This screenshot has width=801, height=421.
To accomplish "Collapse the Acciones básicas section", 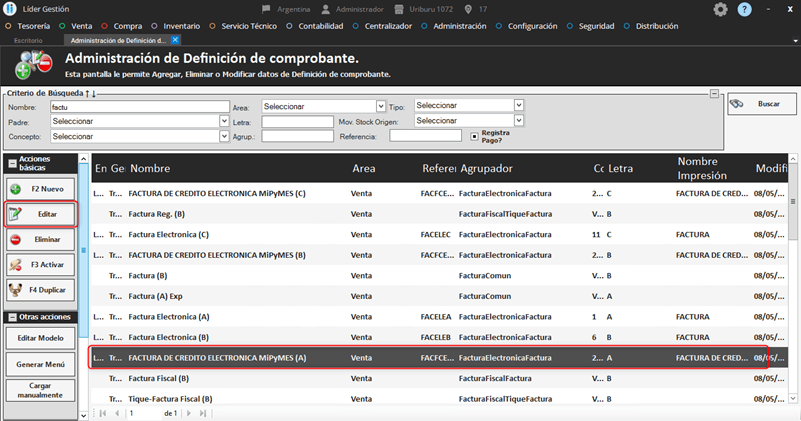I will point(12,164).
